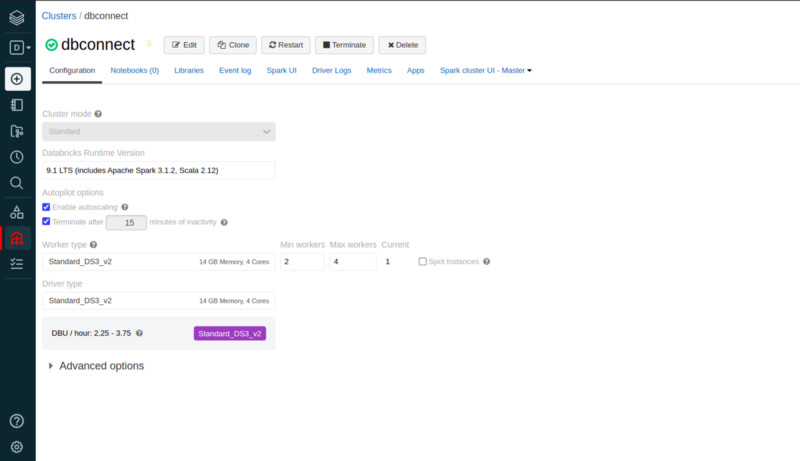The image size is (800, 461).
Task: Open the Help question mark icon
Action: [17, 421]
